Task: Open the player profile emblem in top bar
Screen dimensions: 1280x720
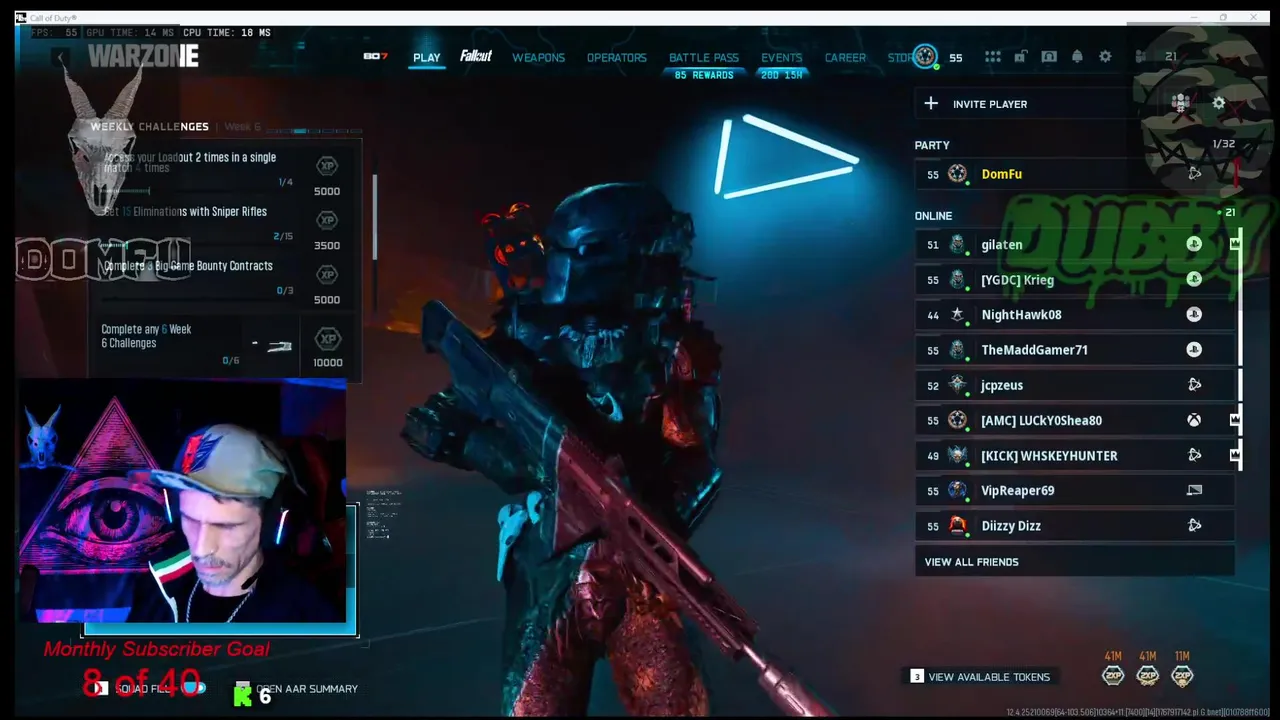Action: tap(925, 57)
